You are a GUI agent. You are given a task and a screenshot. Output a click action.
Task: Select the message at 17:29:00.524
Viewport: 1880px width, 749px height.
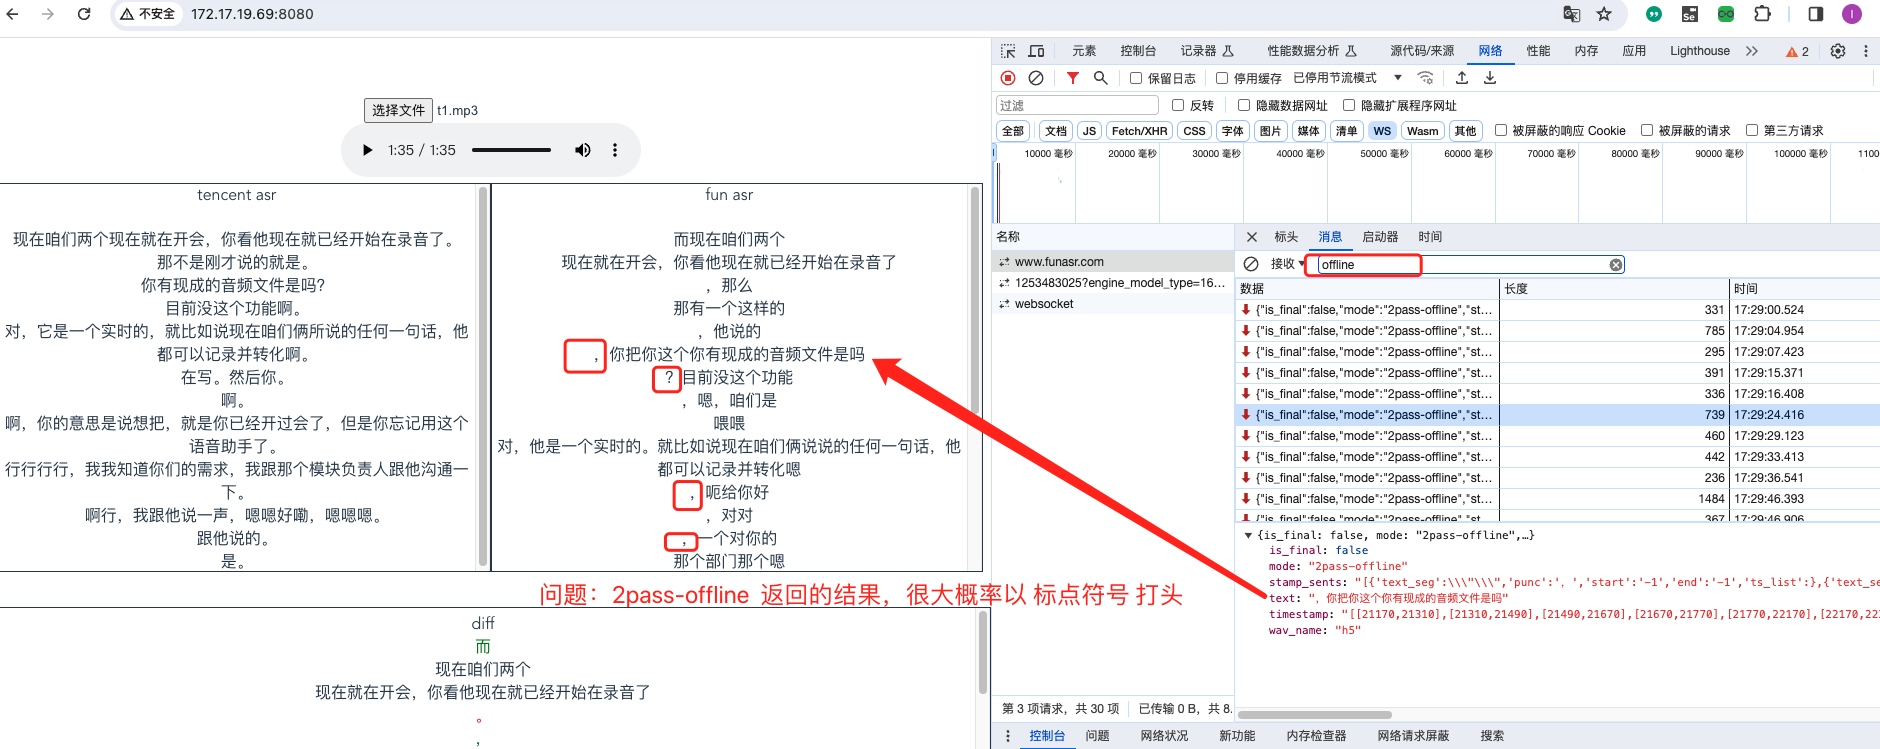(x=1557, y=310)
